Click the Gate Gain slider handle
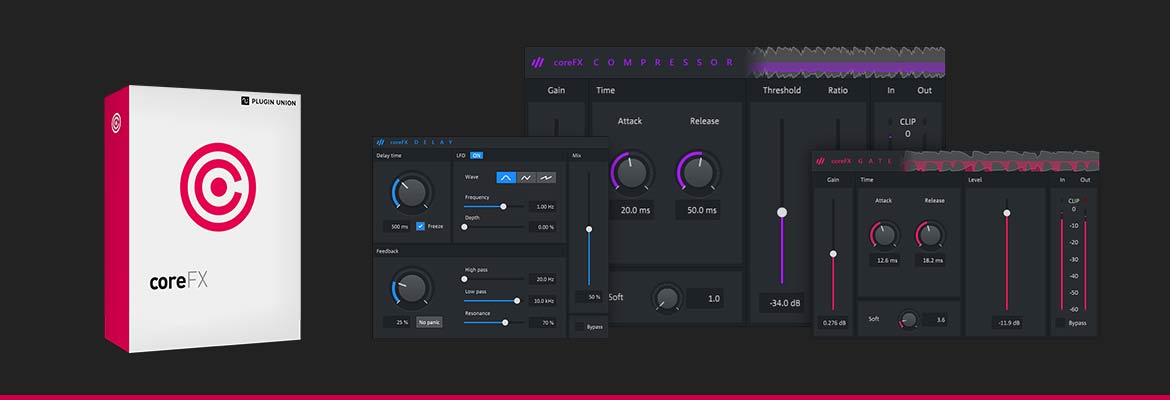Viewport: 1170px width, 400px height. click(833, 254)
